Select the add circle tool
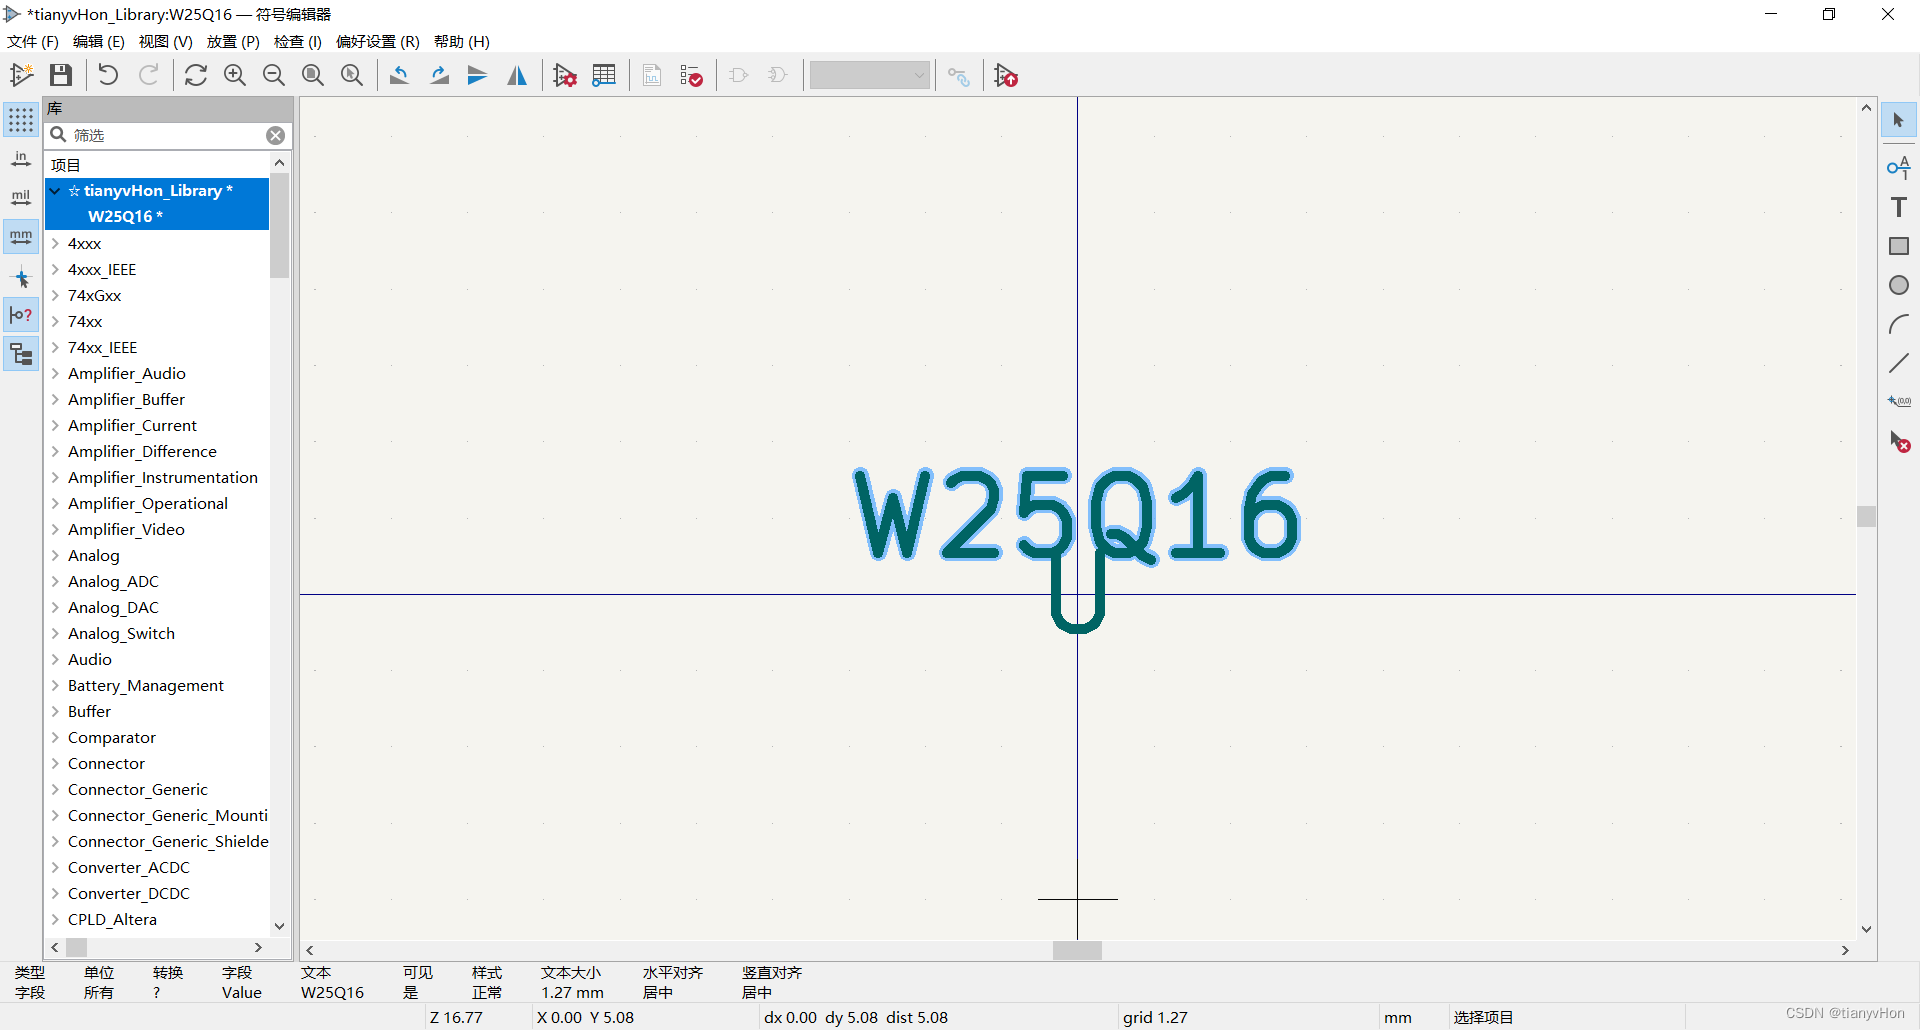This screenshot has height=1030, width=1920. click(x=1898, y=285)
